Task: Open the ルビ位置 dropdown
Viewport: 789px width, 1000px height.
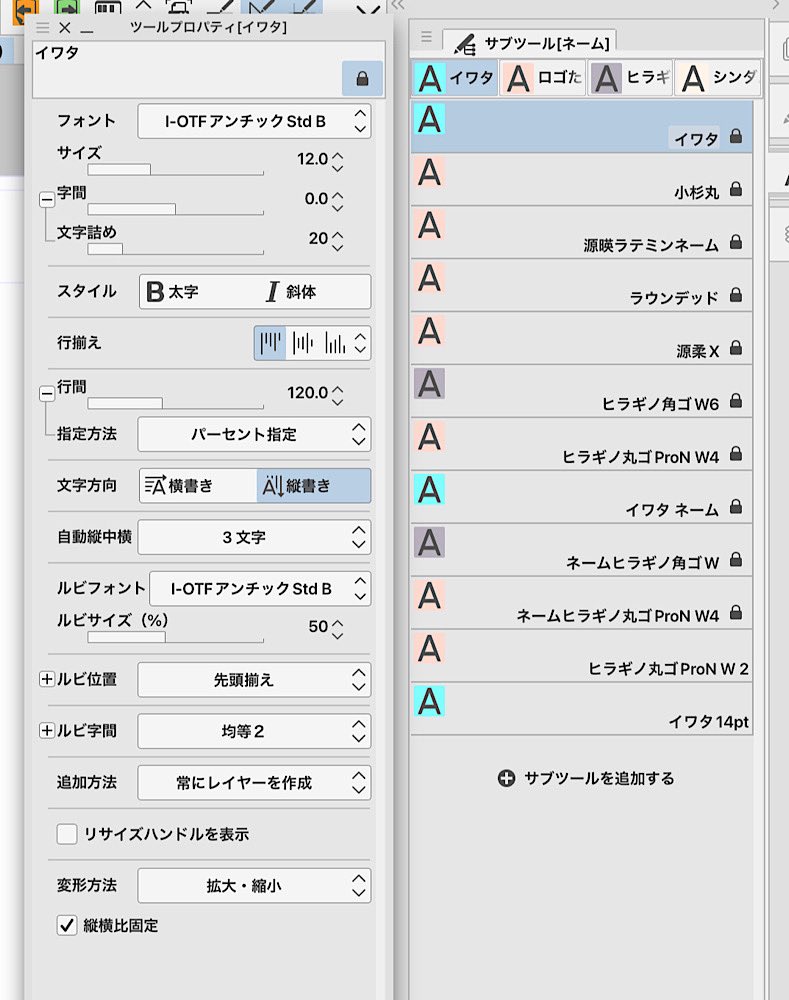Action: click(254, 680)
